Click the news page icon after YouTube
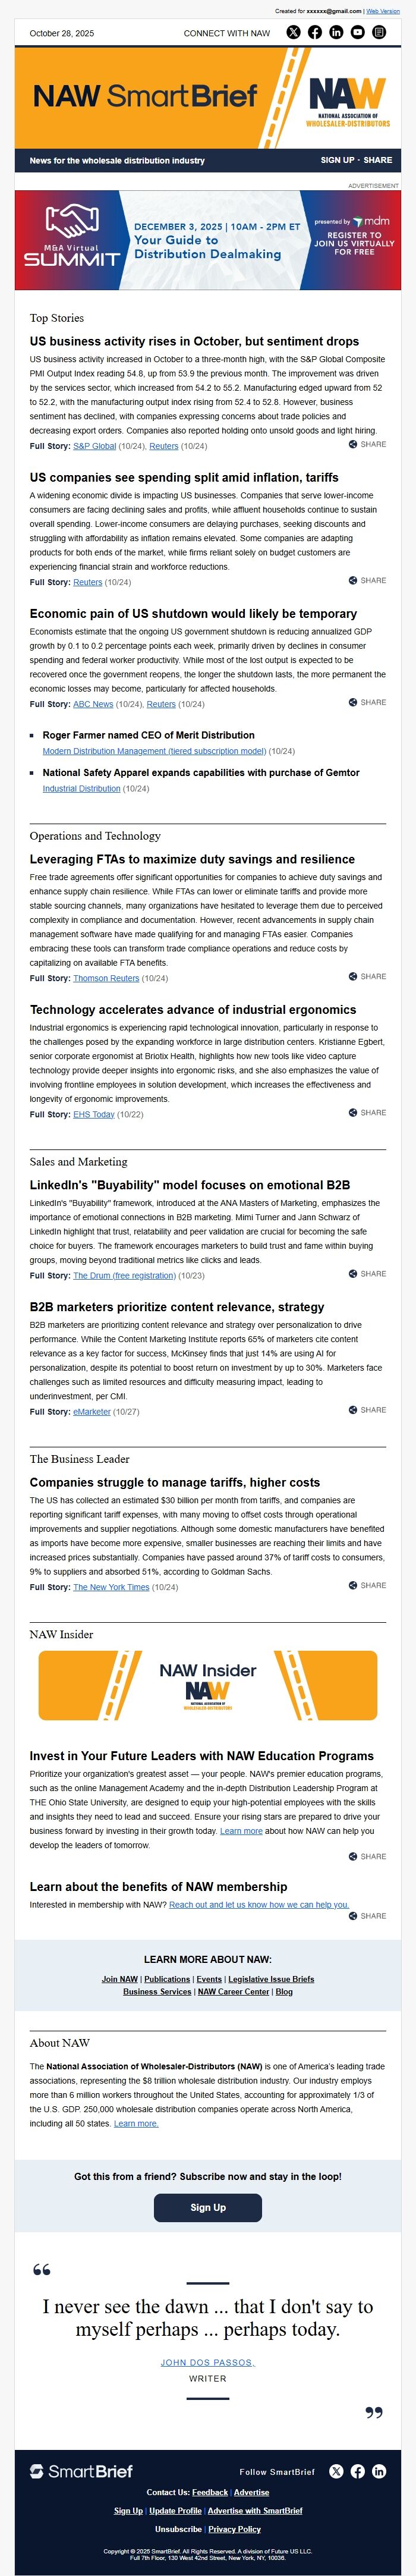Viewport: 416px width, 2576px height. (x=379, y=33)
